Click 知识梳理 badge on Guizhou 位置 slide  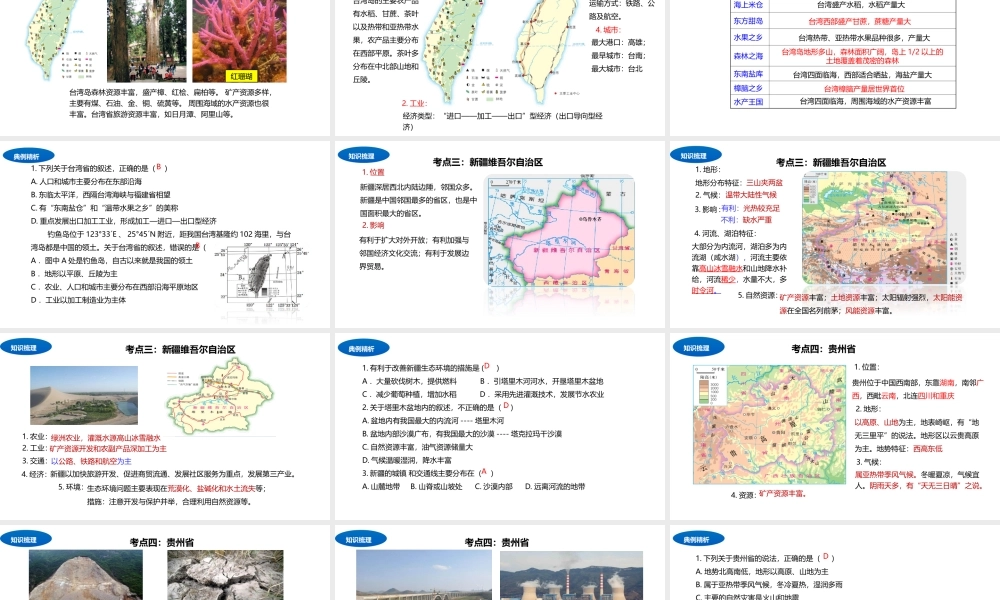(x=698, y=348)
